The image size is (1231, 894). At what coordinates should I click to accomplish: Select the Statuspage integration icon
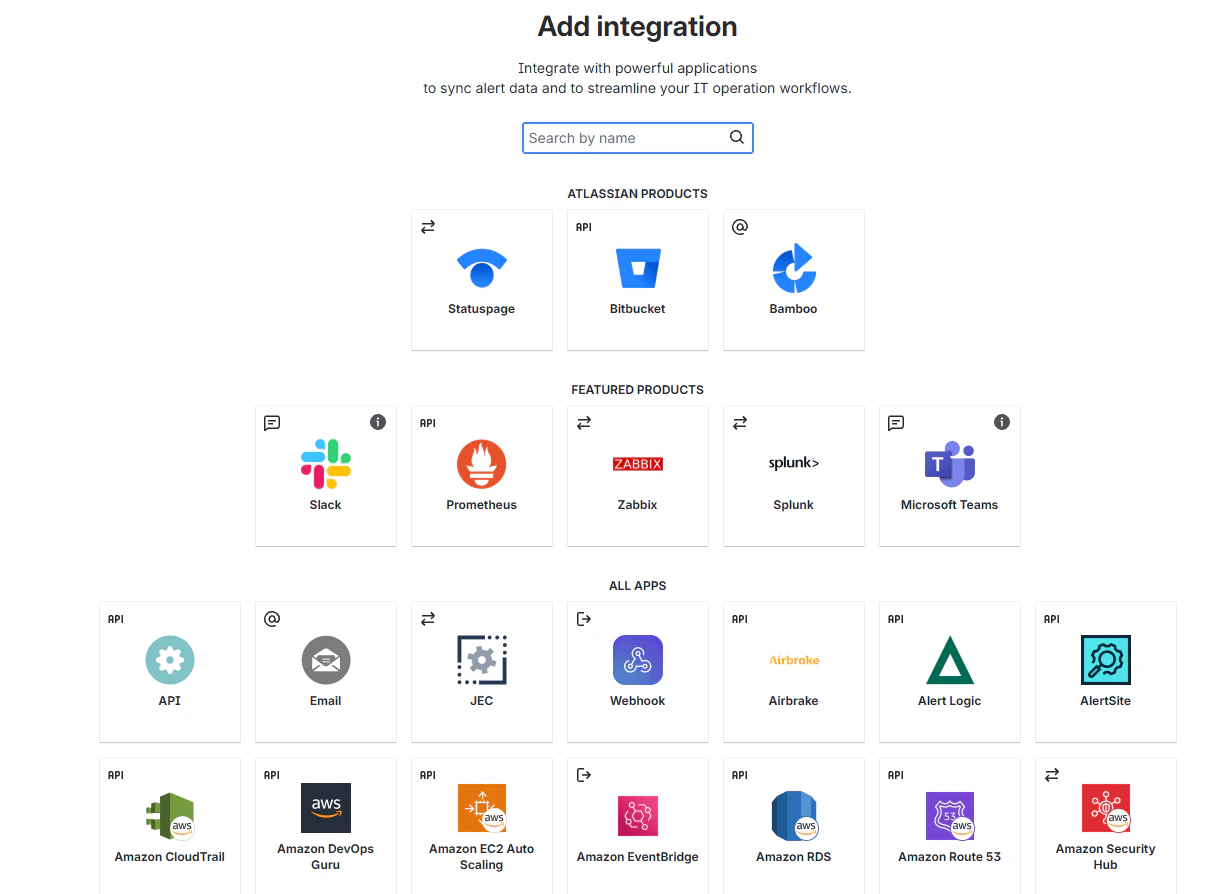coord(482,268)
